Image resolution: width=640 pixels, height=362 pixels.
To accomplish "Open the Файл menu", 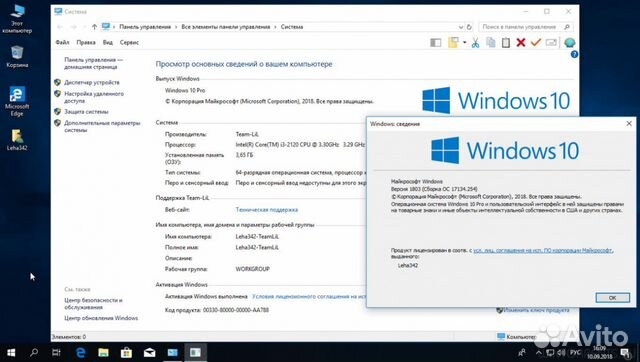I will (x=62, y=42).
